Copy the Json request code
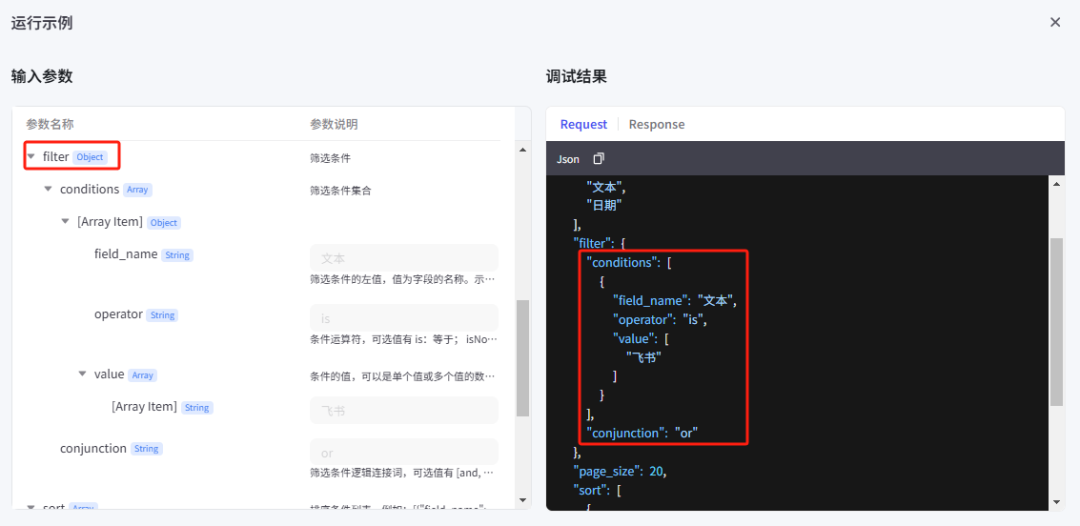The width and height of the screenshot is (1080, 526). pos(599,159)
